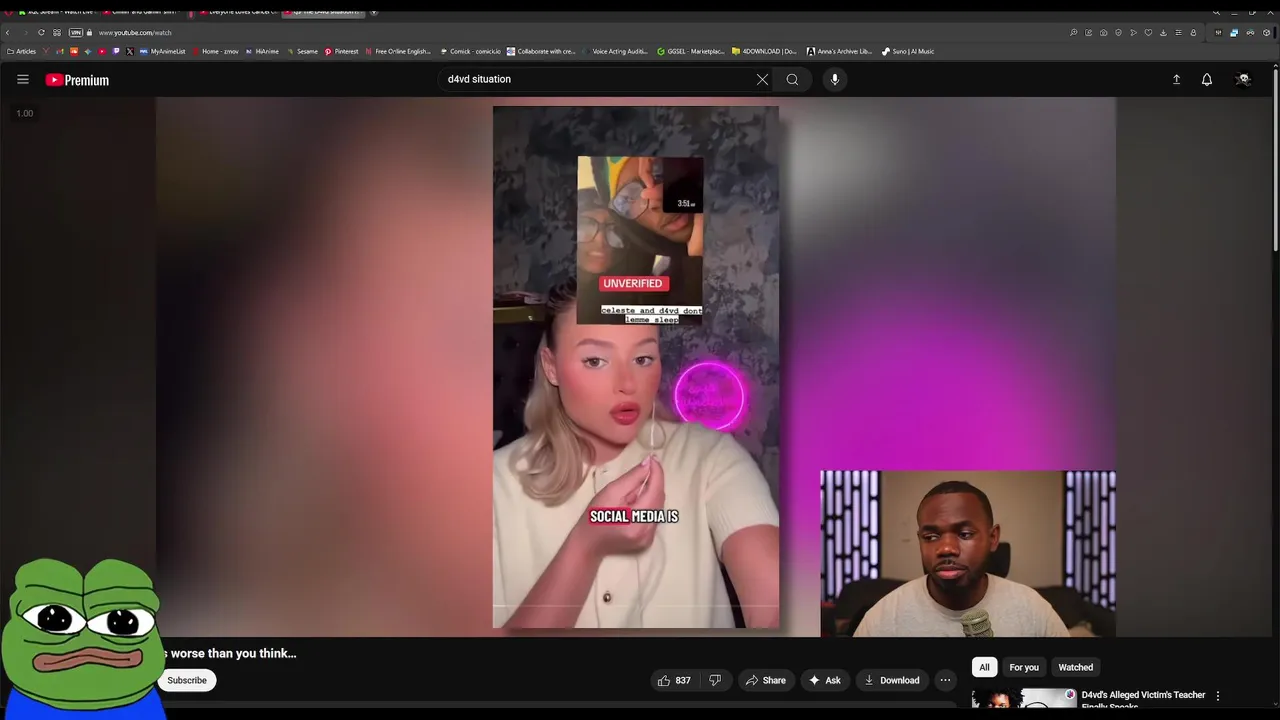Open the HiAnime bookmark

click(x=261, y=51)
